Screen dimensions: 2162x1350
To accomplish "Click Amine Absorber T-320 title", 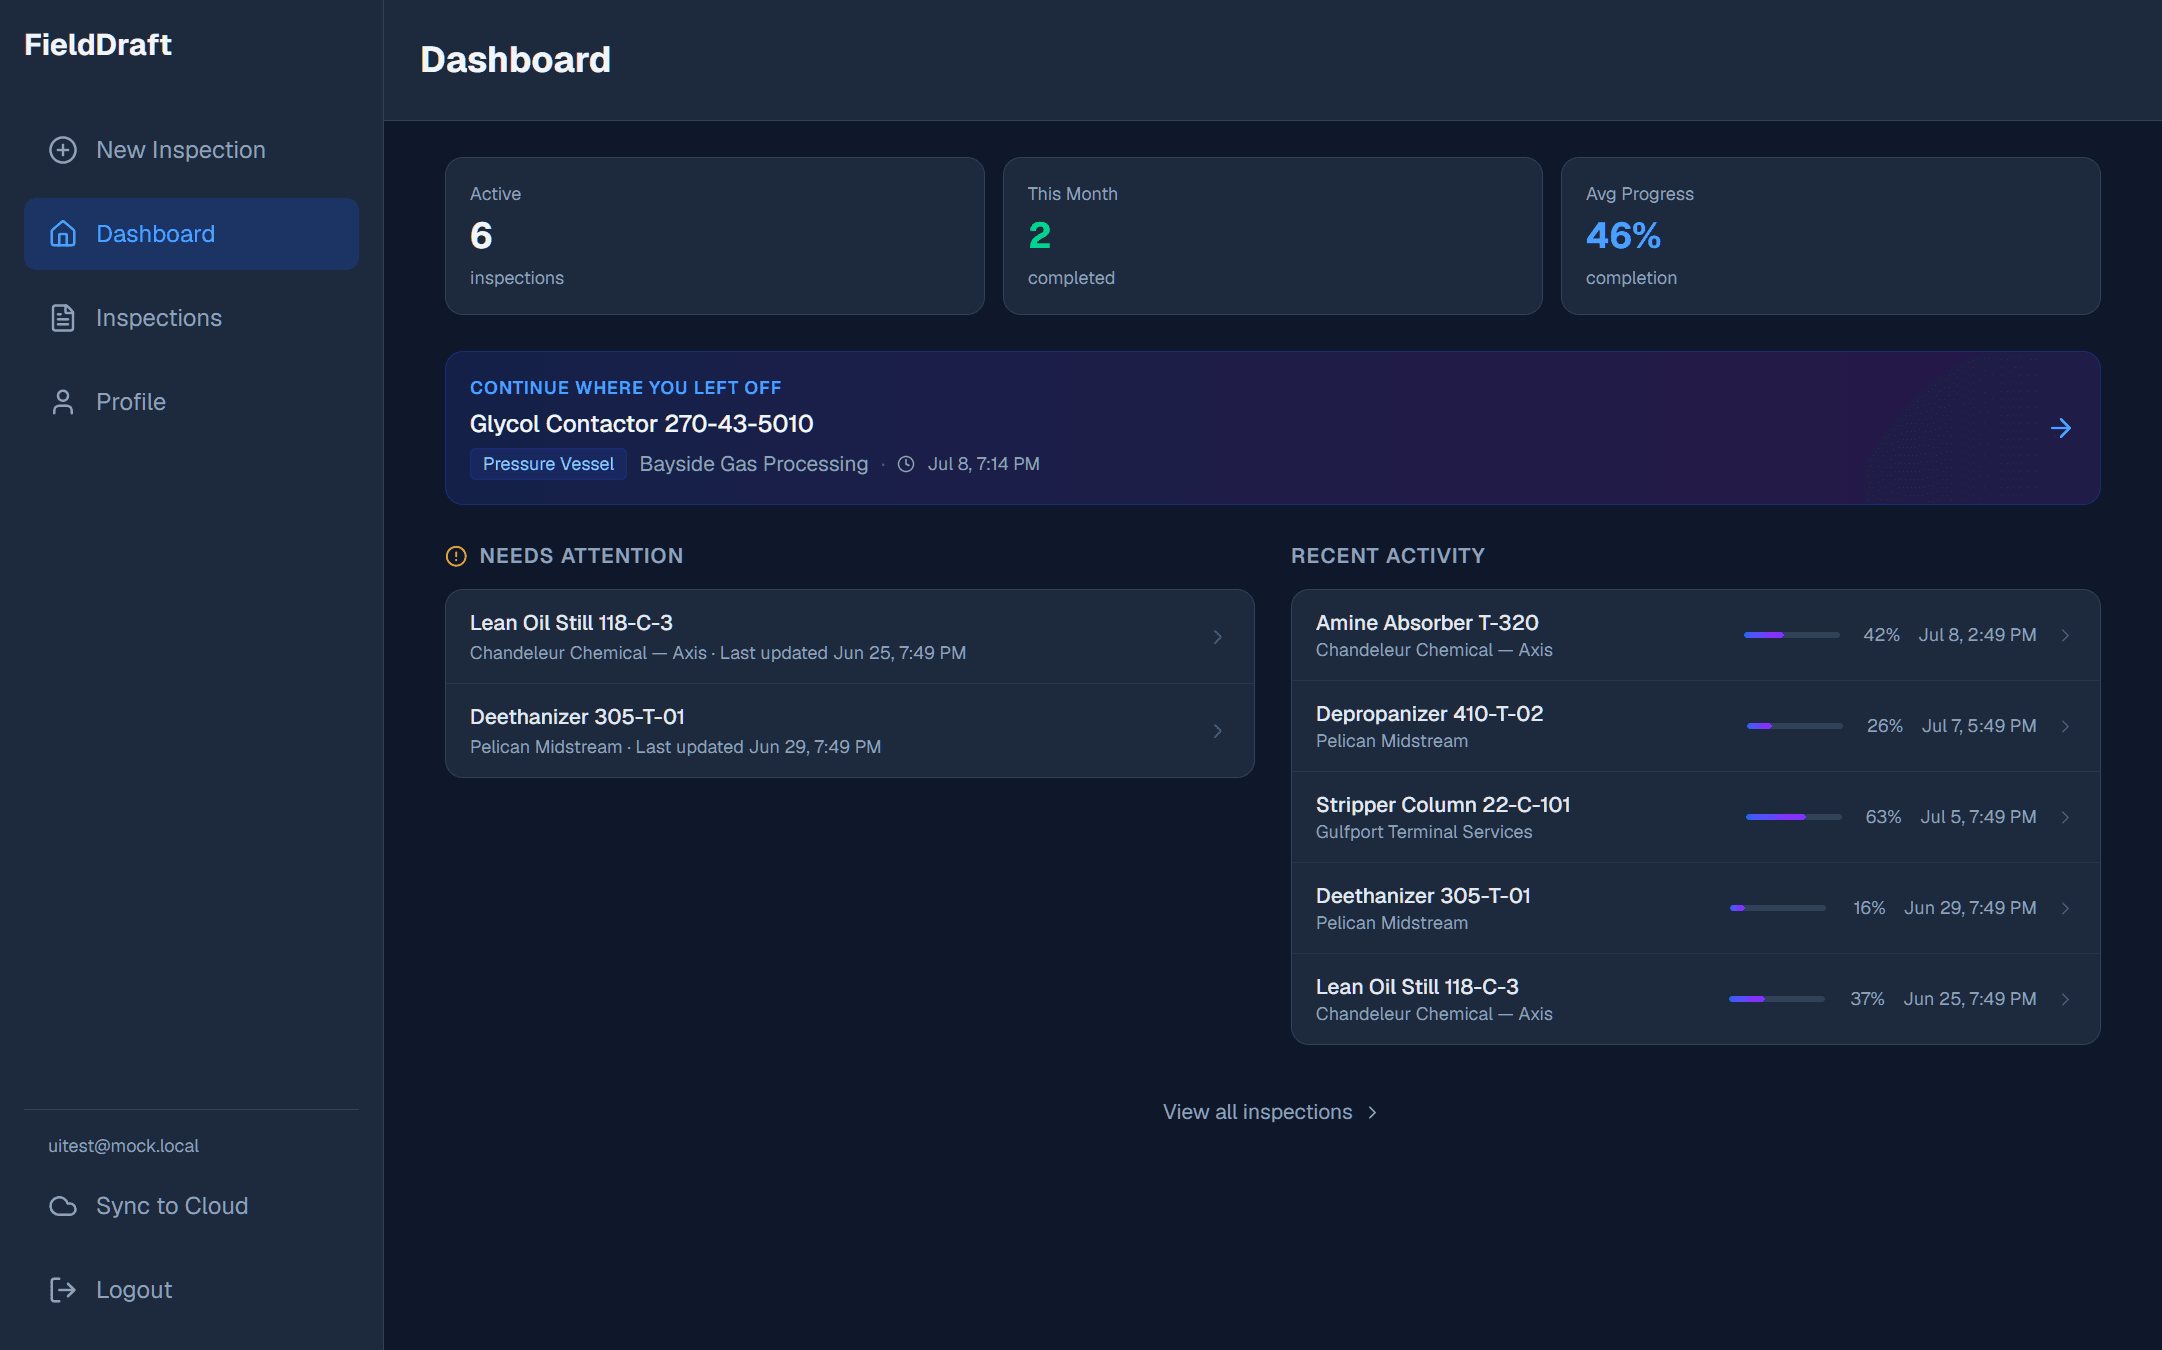I will (x=1427, y=623).
